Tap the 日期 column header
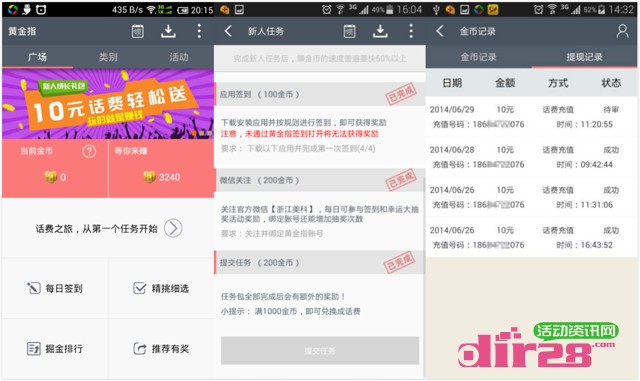Image resolution: width=640 pixels, height=381 pixels. pos(452,83)
